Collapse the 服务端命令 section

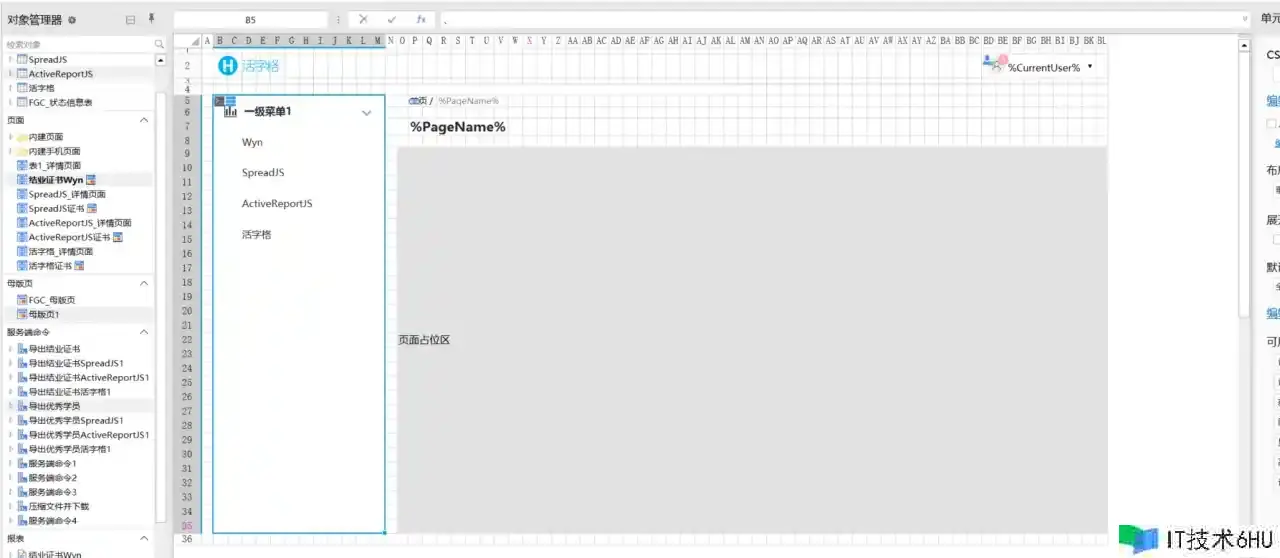144,332
